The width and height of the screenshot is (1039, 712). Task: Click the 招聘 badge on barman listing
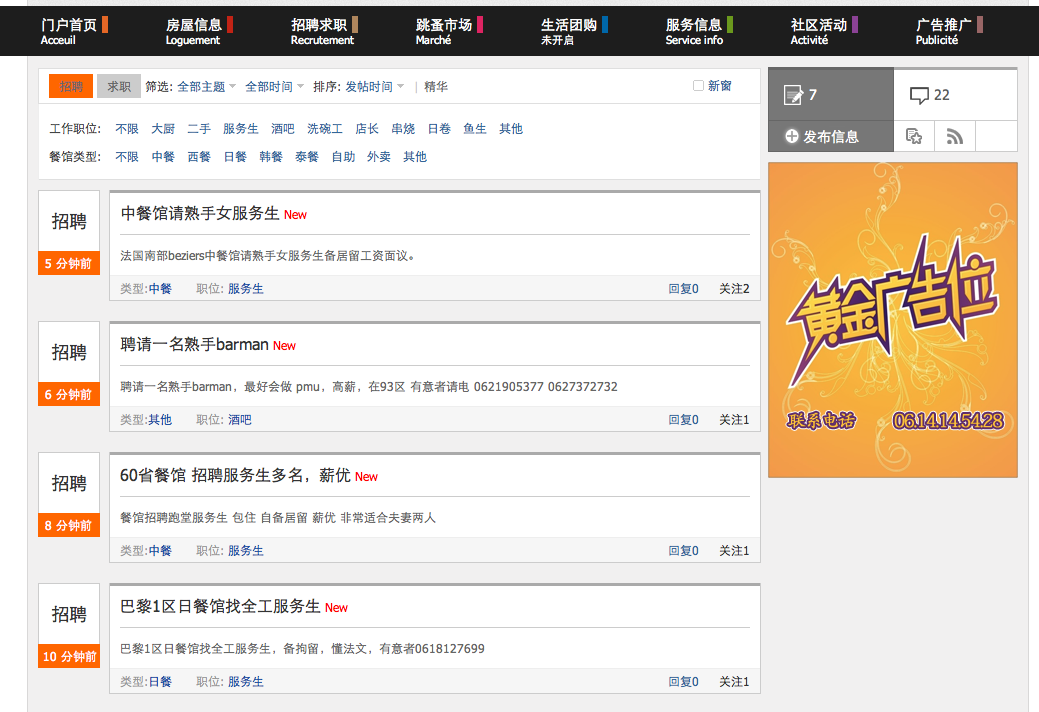(x=68, y=351)
